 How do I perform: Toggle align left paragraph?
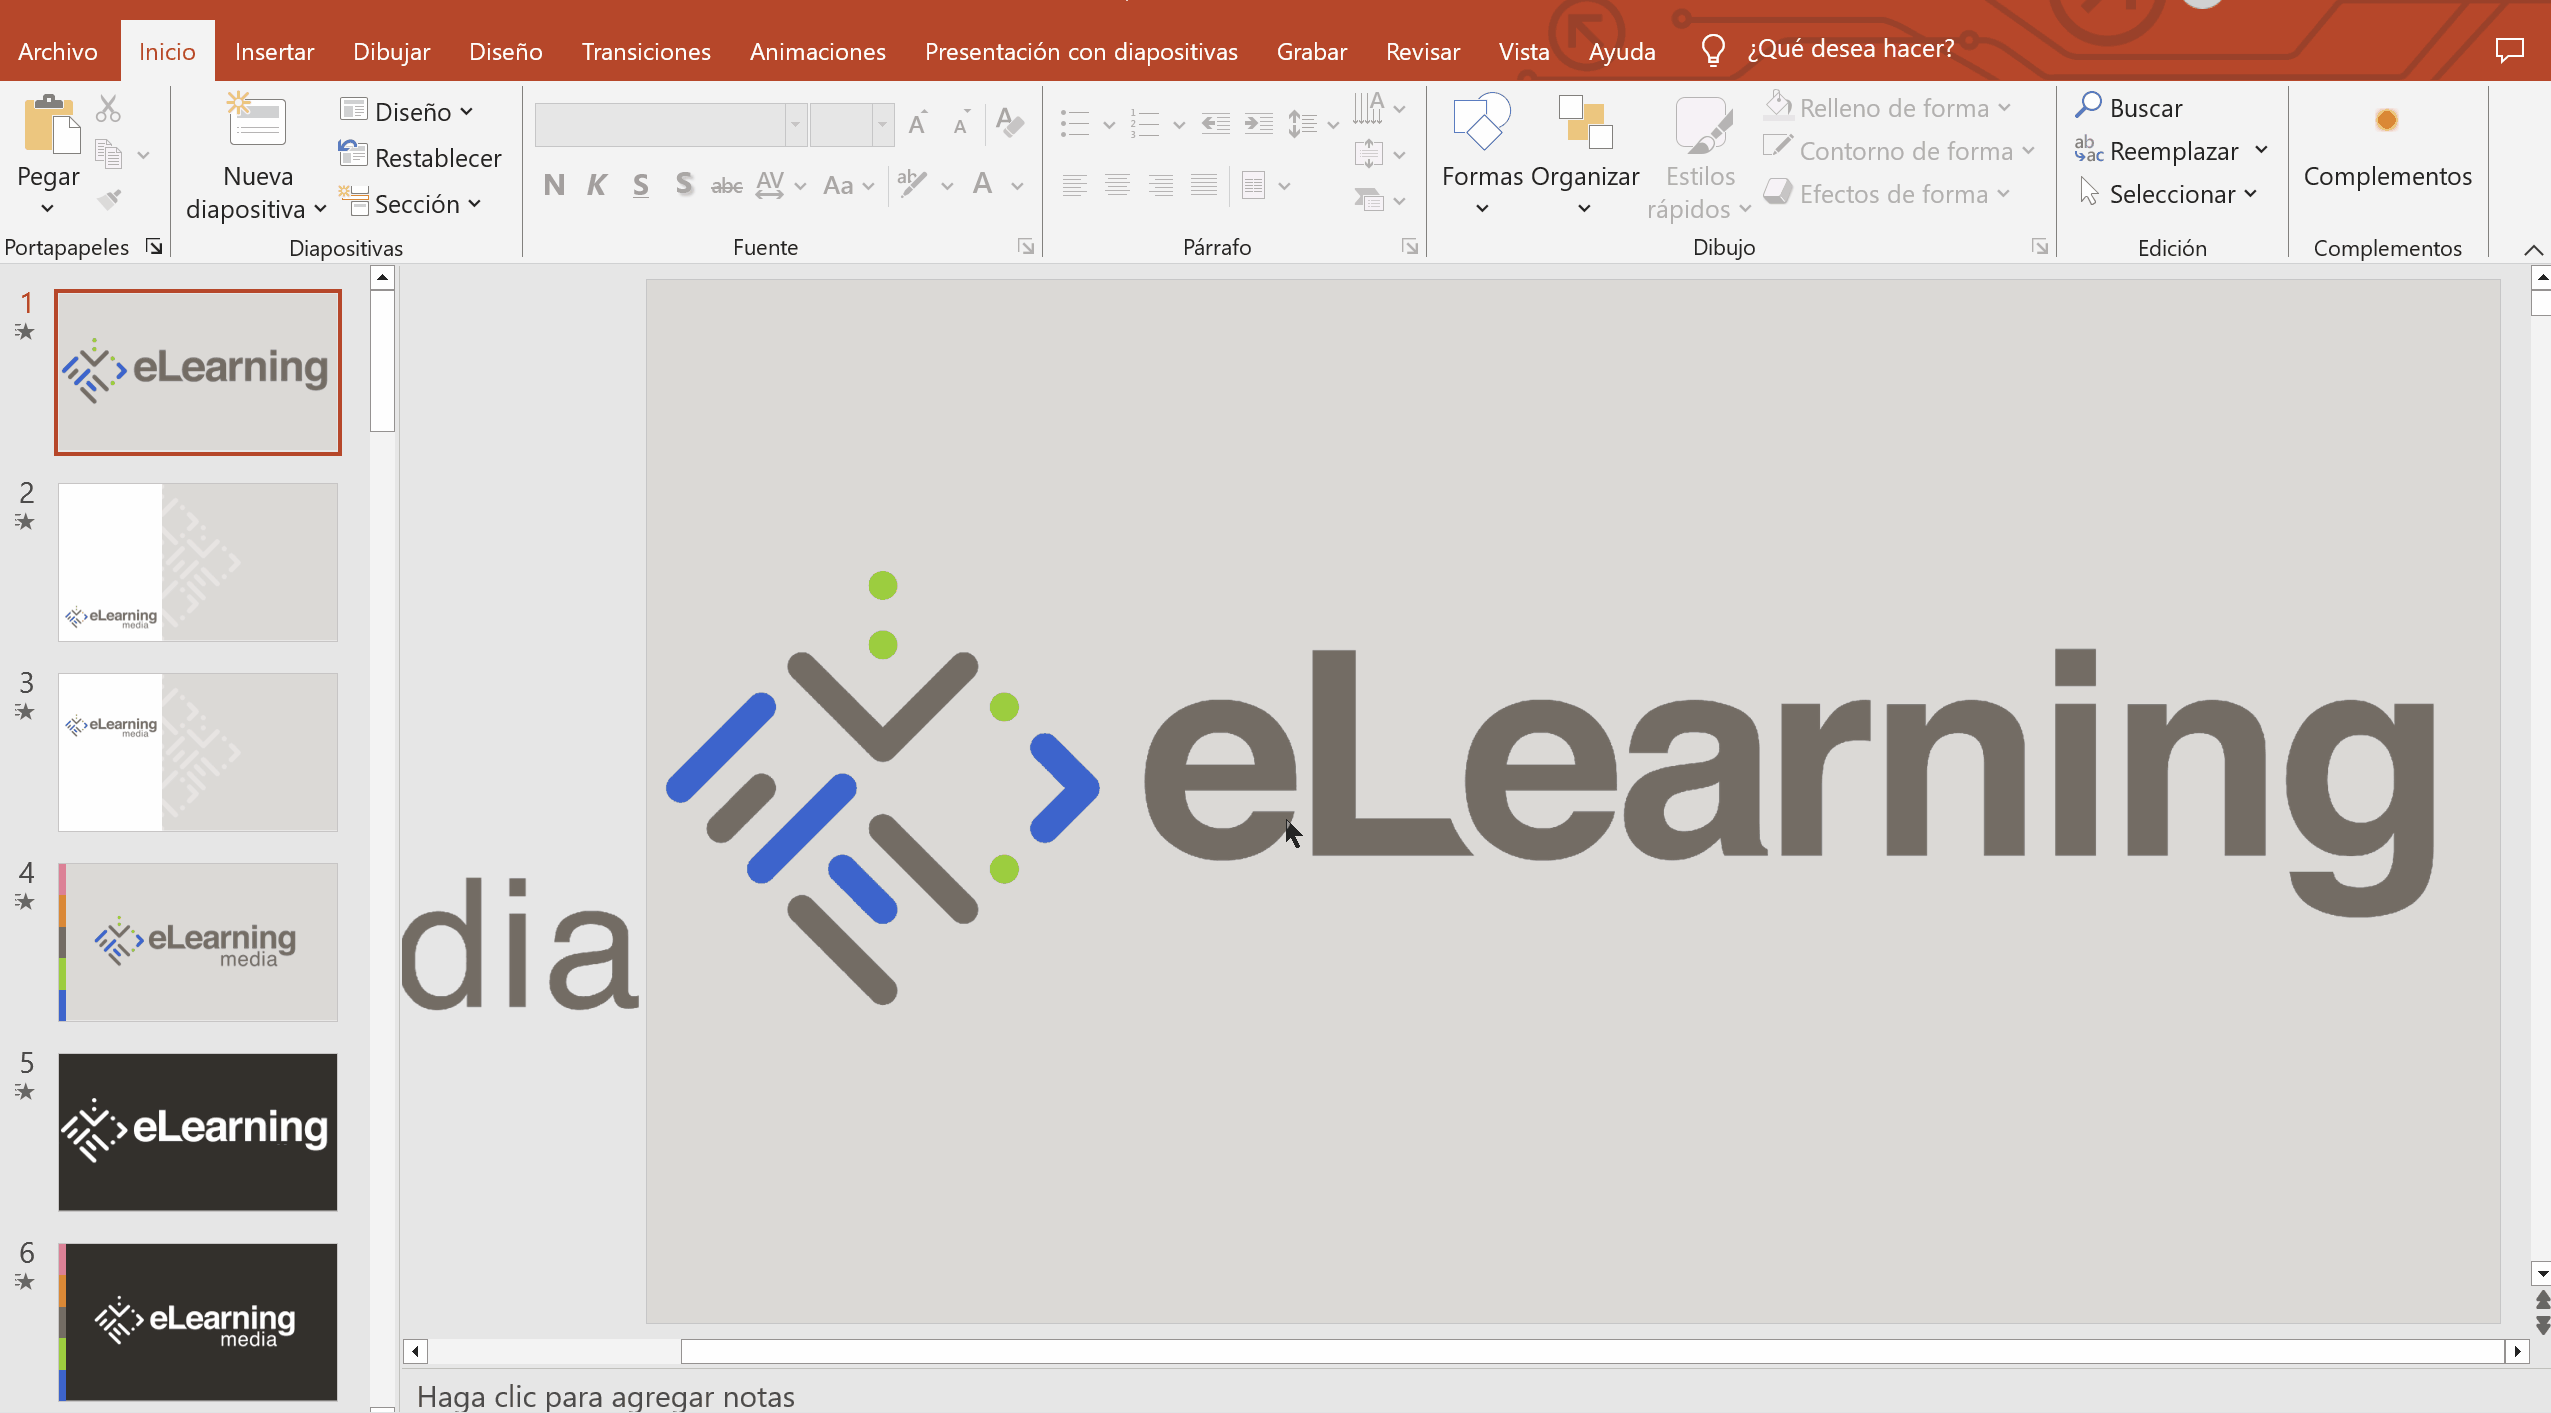1075,185
